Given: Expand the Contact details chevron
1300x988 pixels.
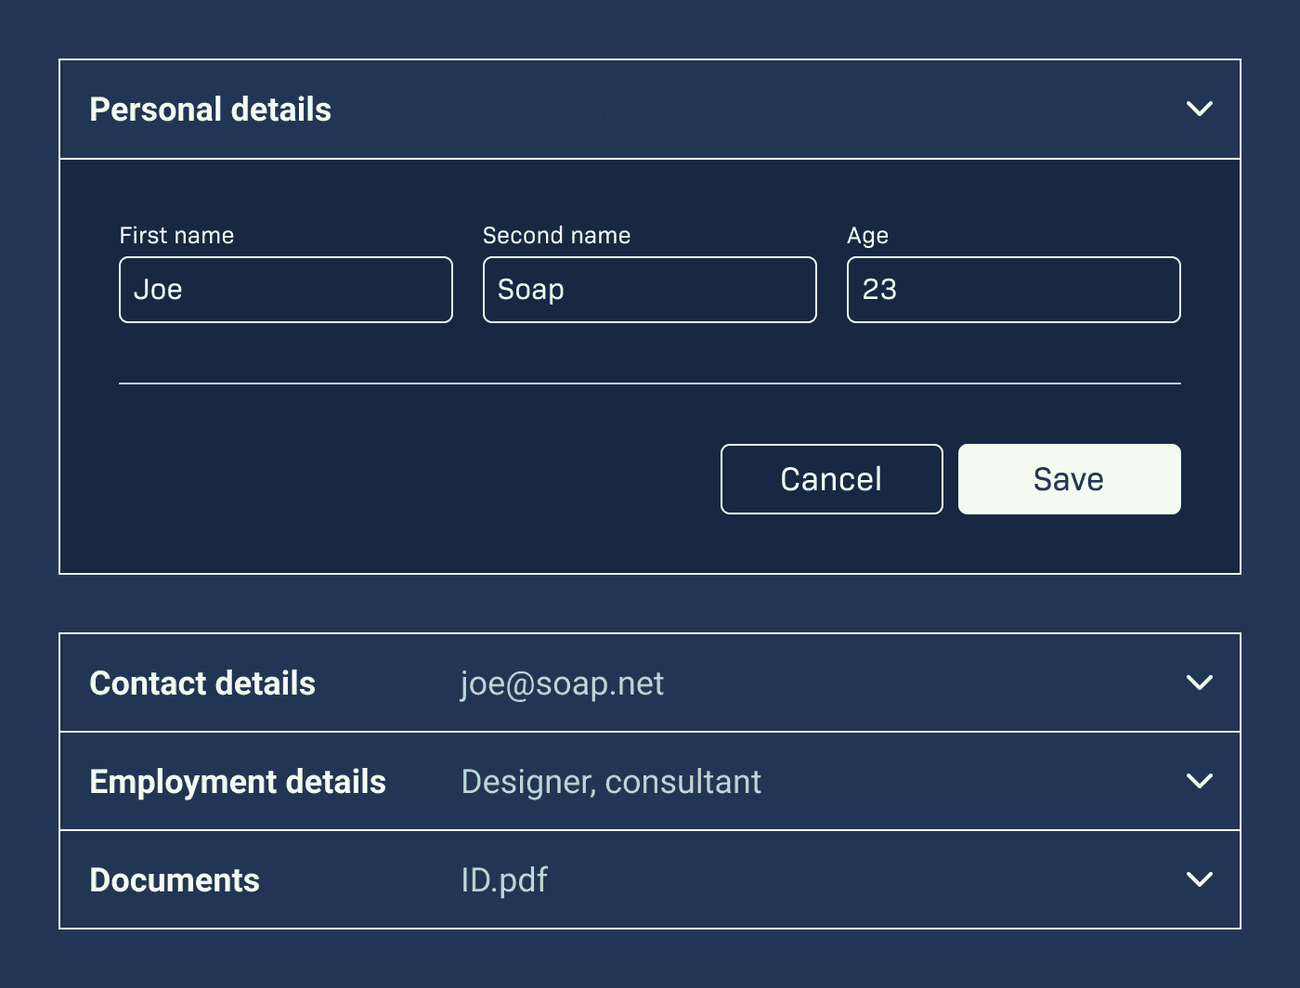Looking at the screenshot, I should pos(1199,682).
